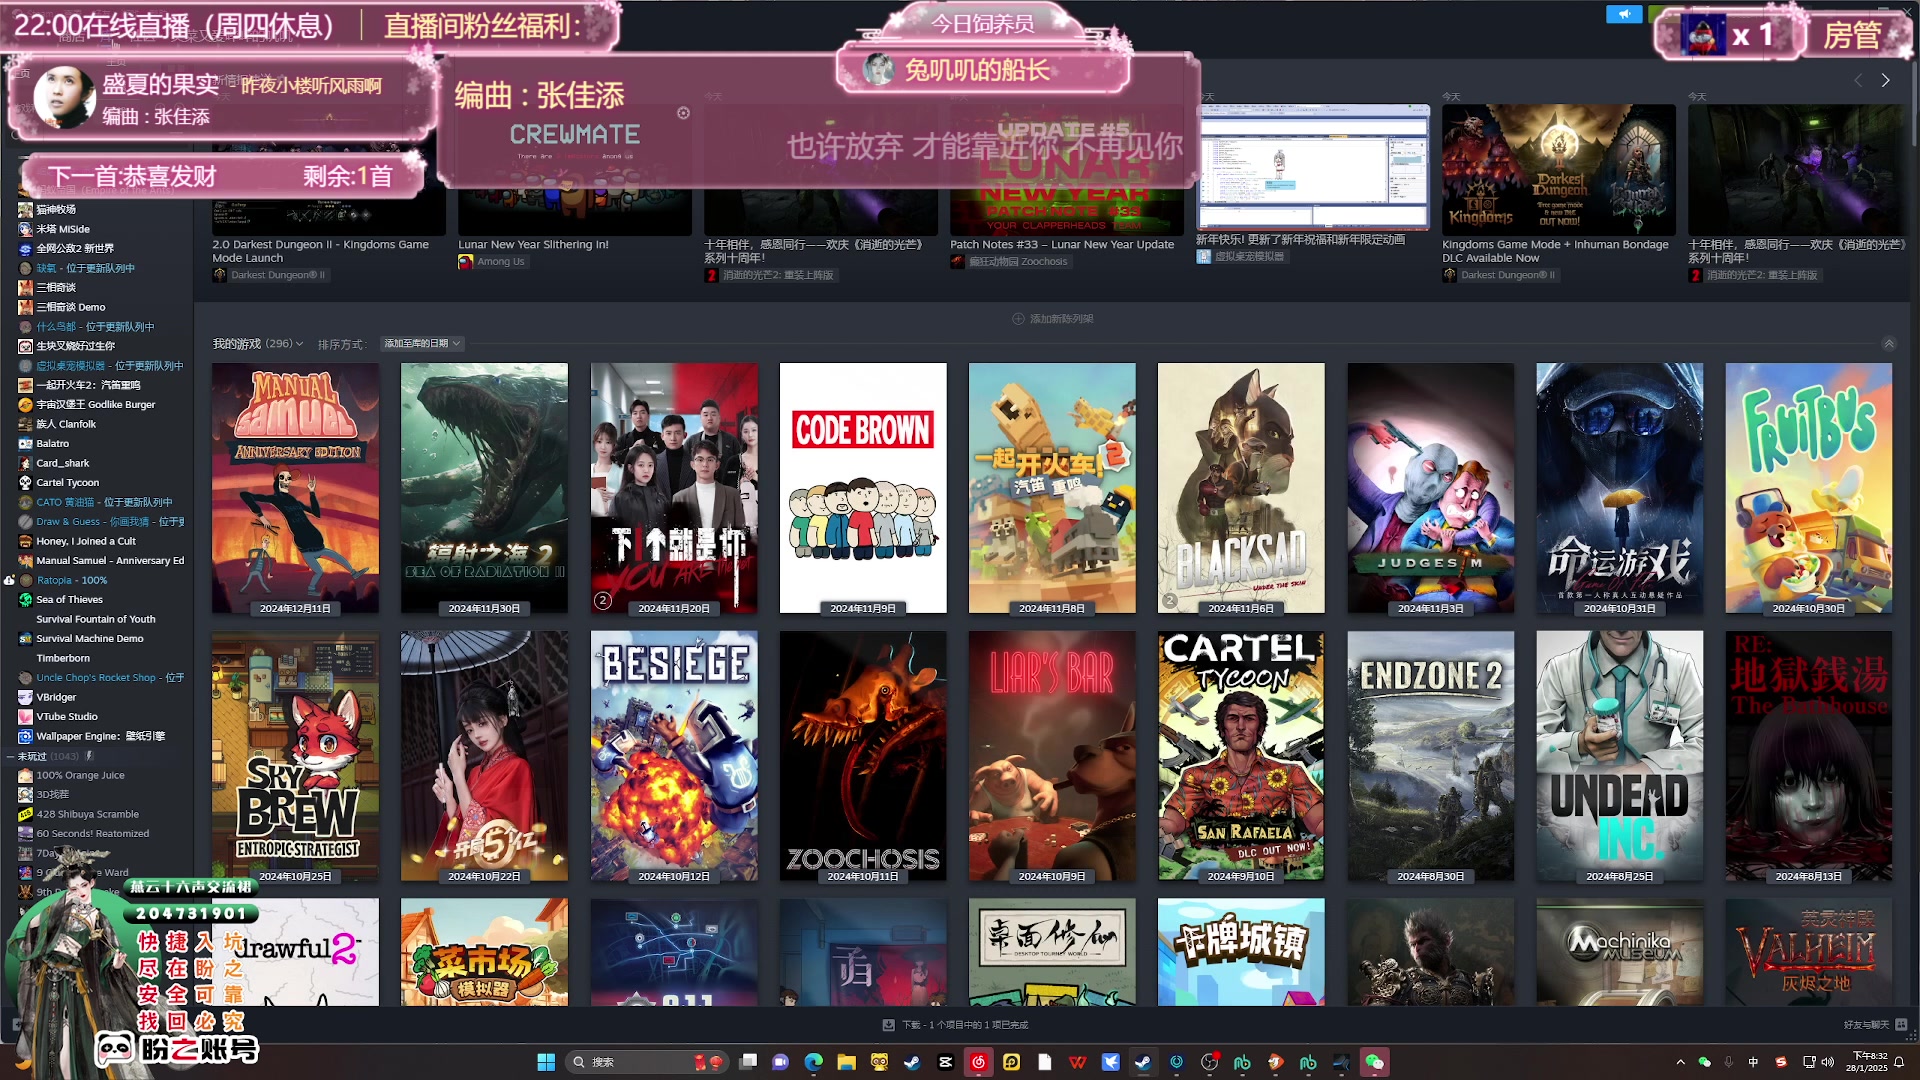Select Timberborn in the sidebar list
This screenshot has width=1920, height=1080.
click(x=63, y=659)
